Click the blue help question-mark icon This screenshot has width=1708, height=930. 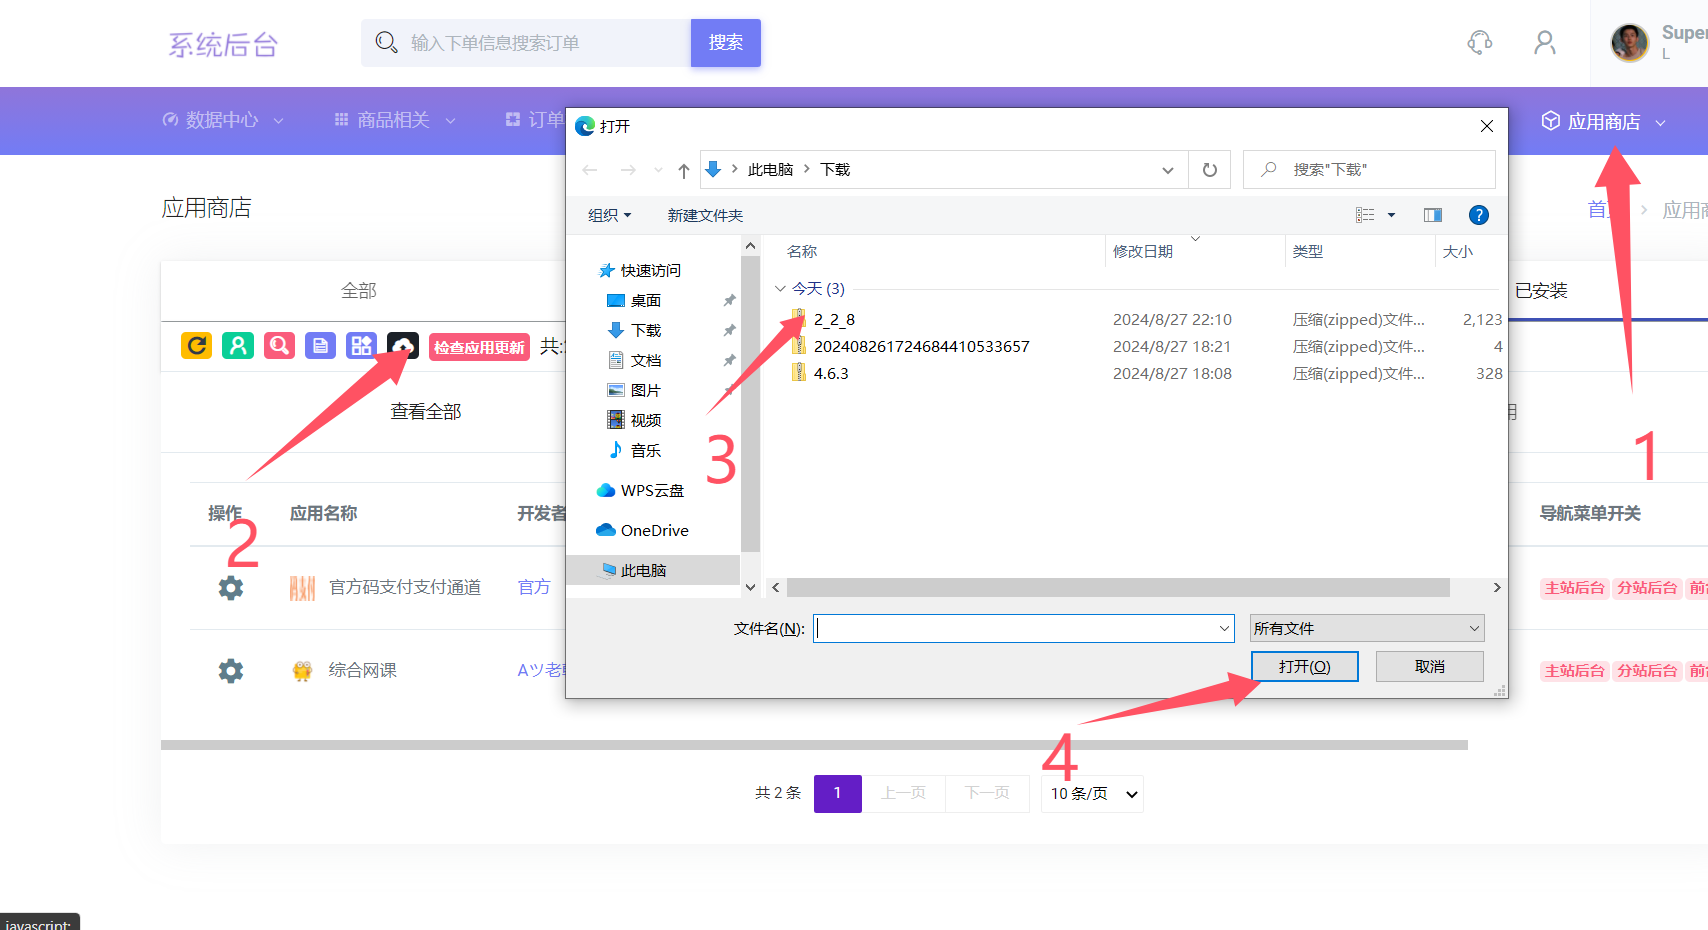[x=1478, y=215]
